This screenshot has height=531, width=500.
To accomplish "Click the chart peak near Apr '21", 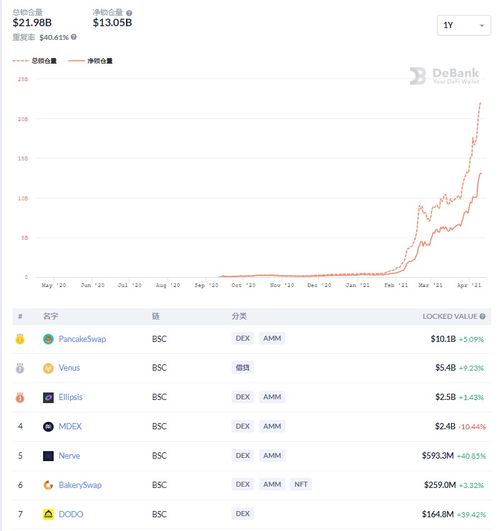I will click(480, 103).
